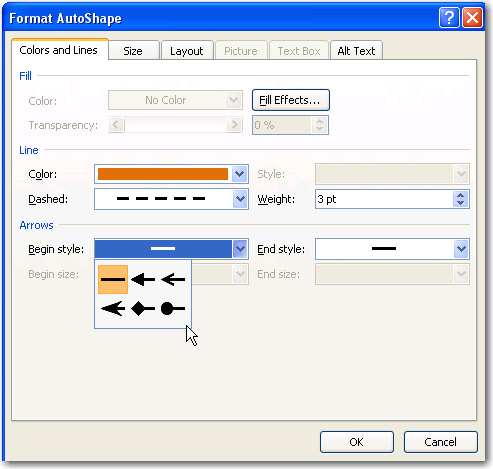This screenshot has height=469, width=493.
Task: Open the Line Color dropdown
Action: 239,174
